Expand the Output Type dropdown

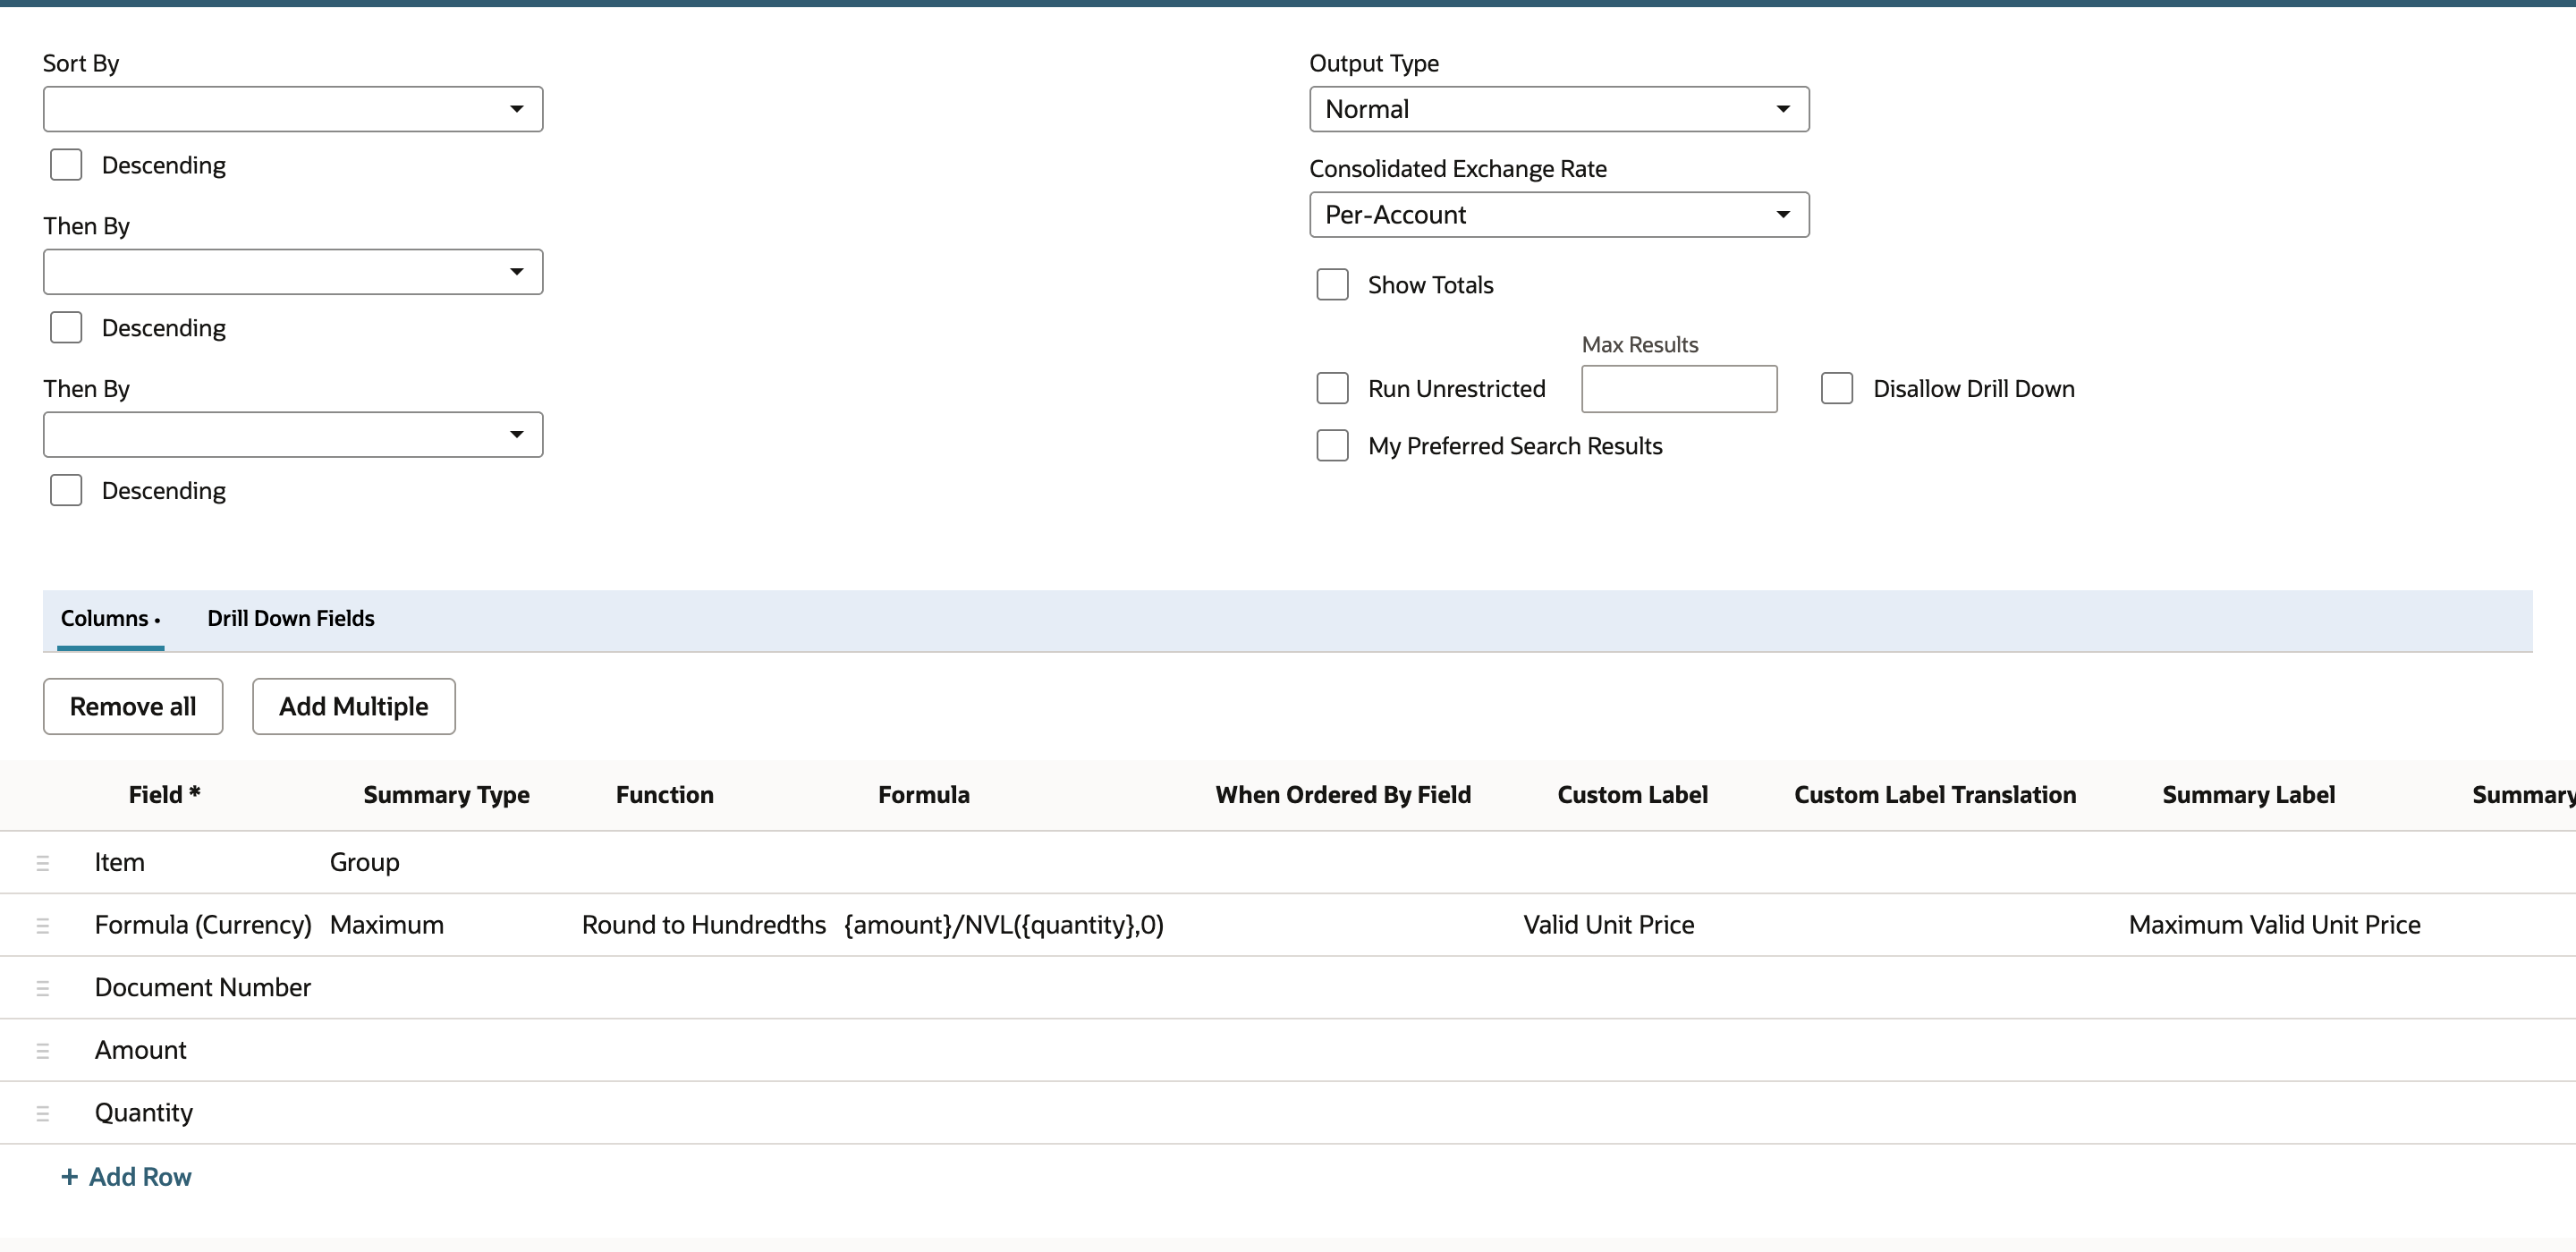tap(1559, 109)
